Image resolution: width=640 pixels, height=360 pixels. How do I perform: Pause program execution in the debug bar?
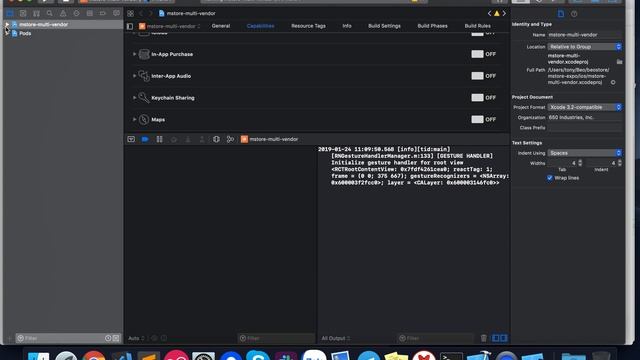point(160,139)
